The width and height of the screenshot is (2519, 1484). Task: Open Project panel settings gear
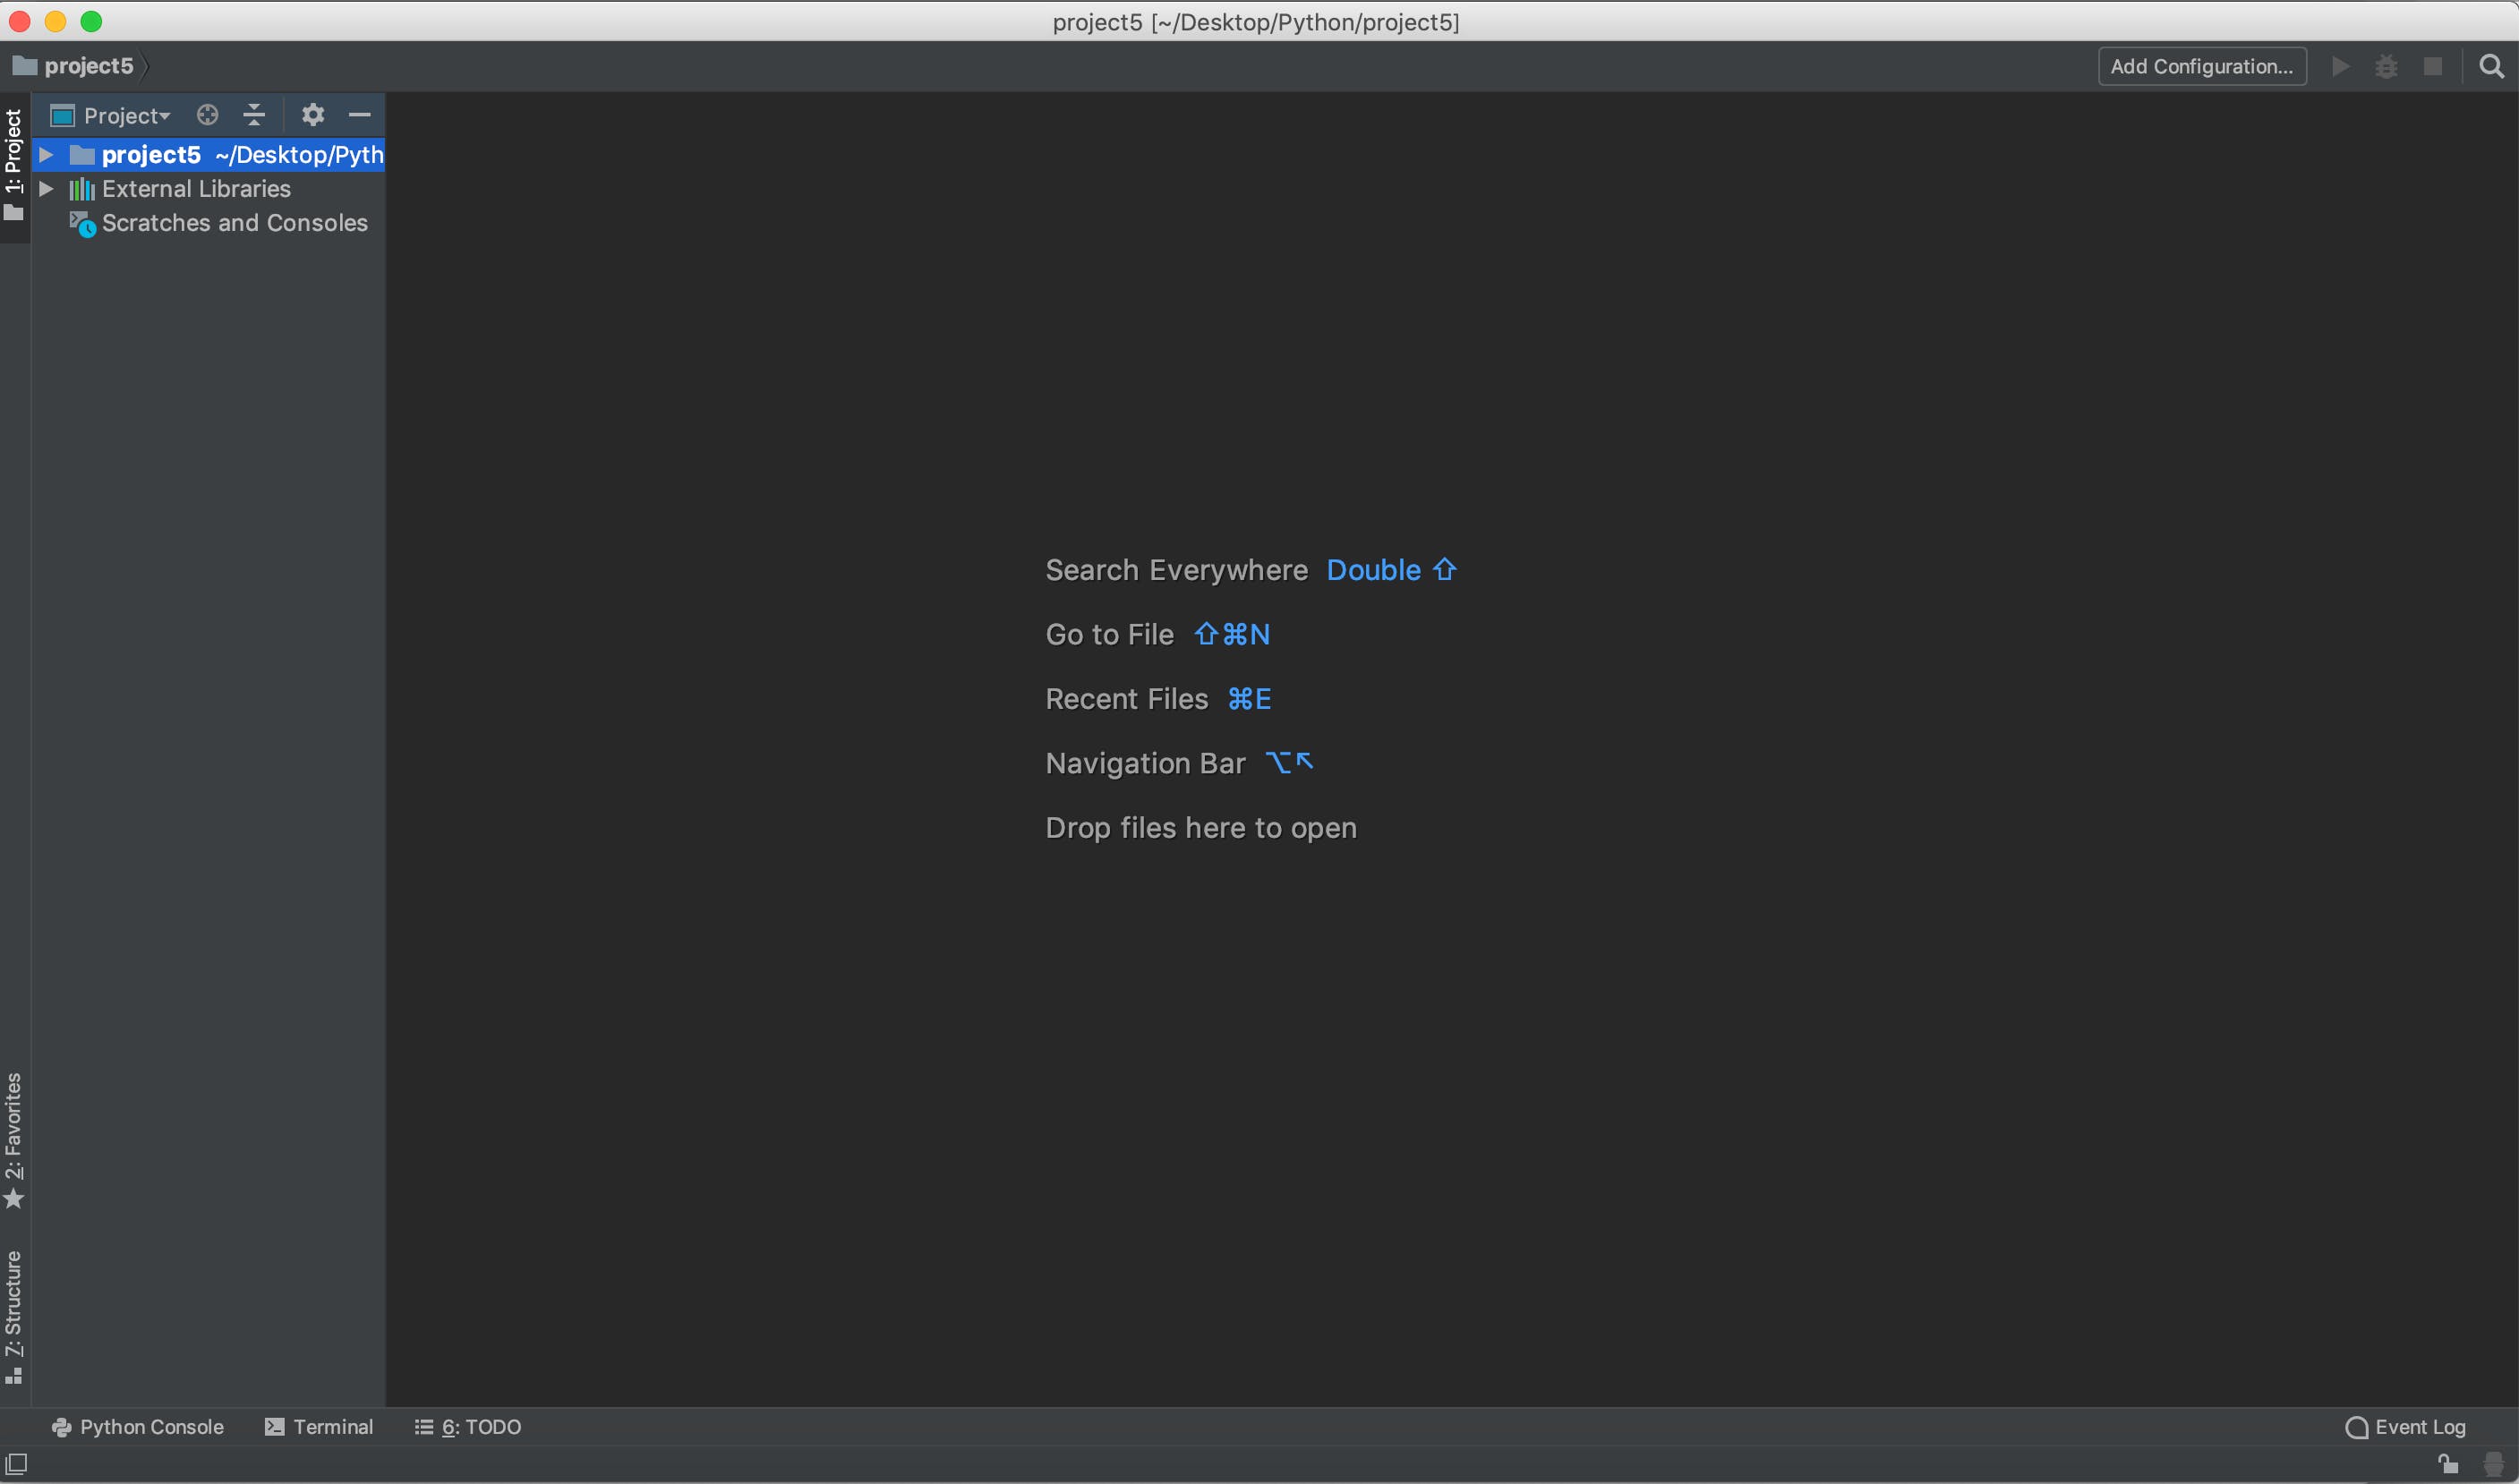pyautogui.click(x=313, y=115)
